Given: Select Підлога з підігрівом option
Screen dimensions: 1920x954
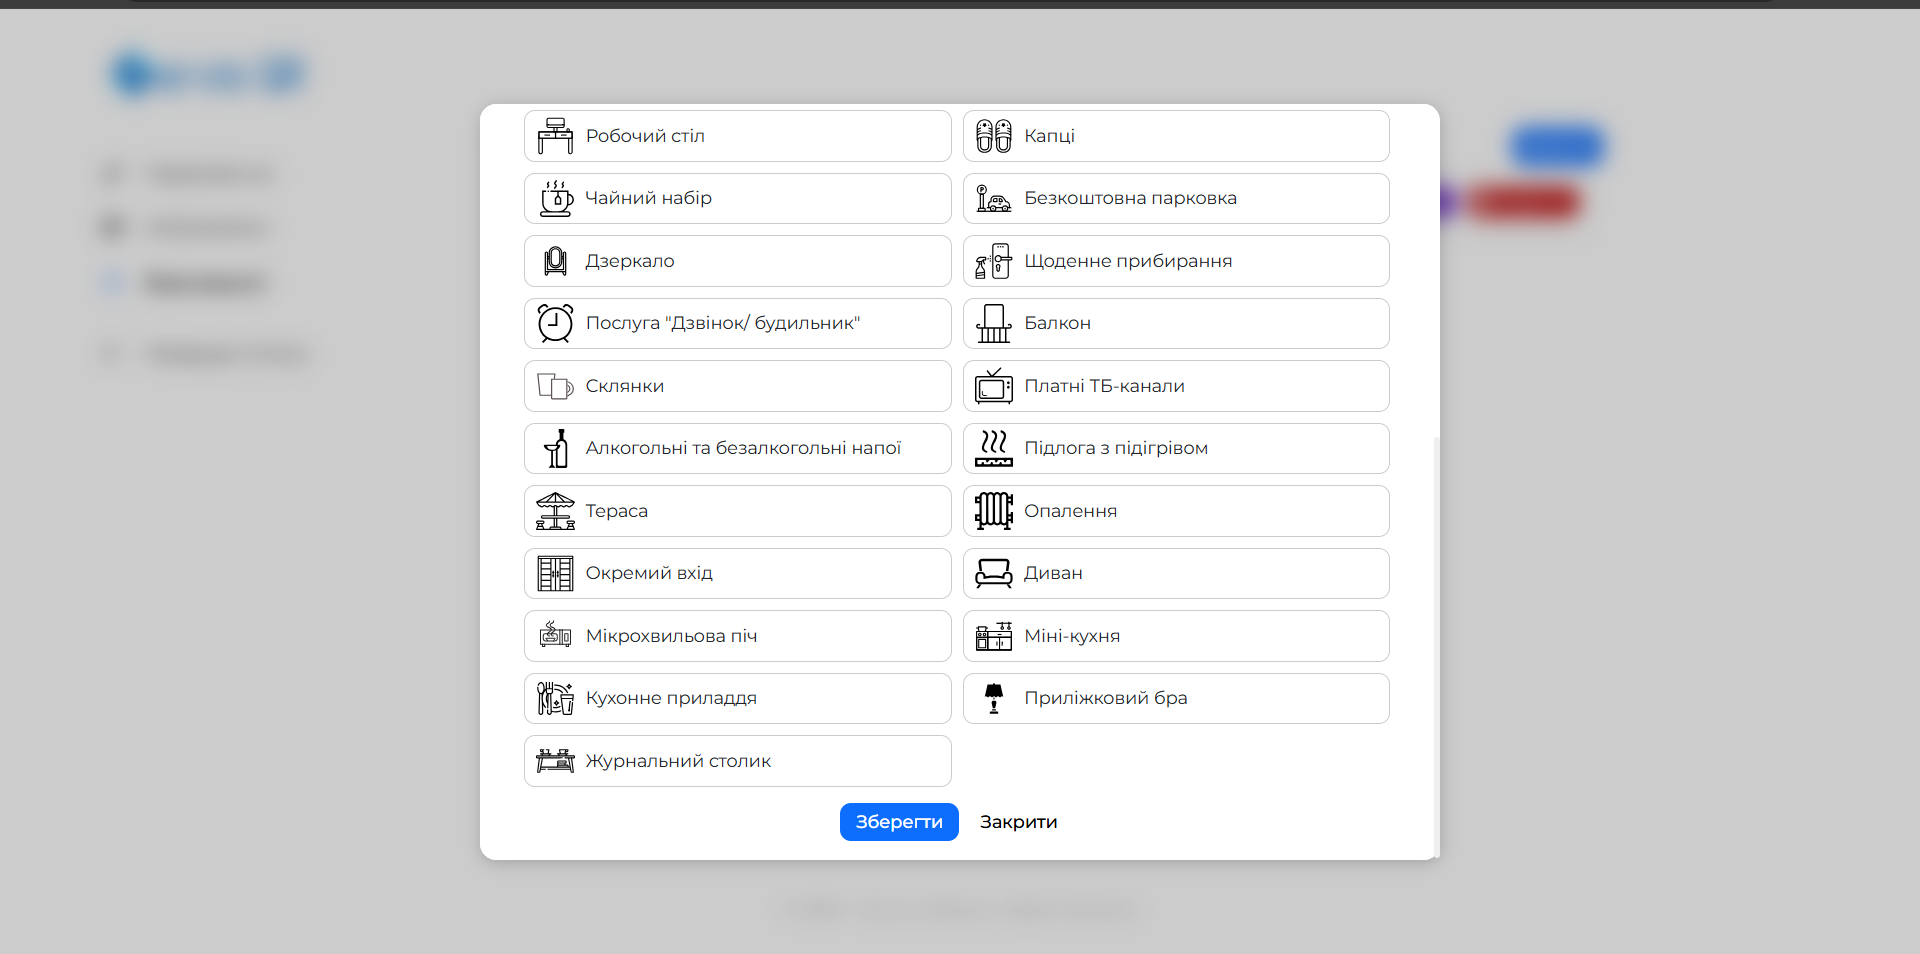Looking at the screenshot, I should point(1176,448).
